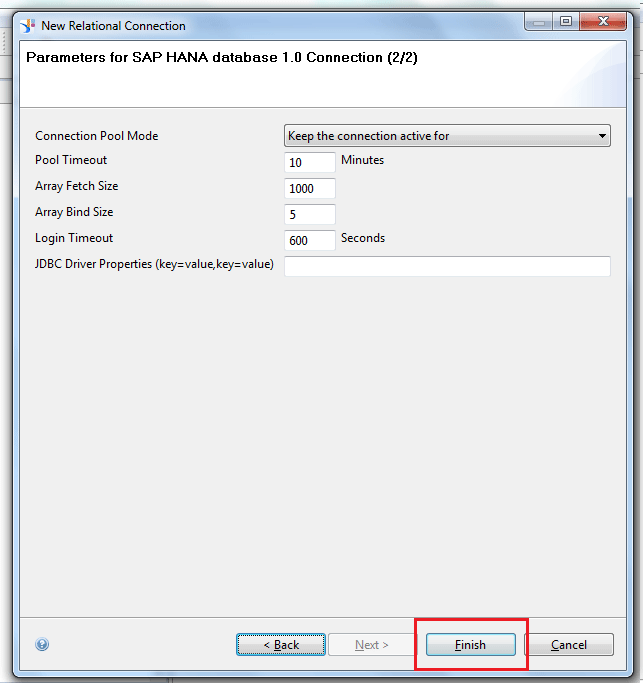Go back with the Back button

281,645
